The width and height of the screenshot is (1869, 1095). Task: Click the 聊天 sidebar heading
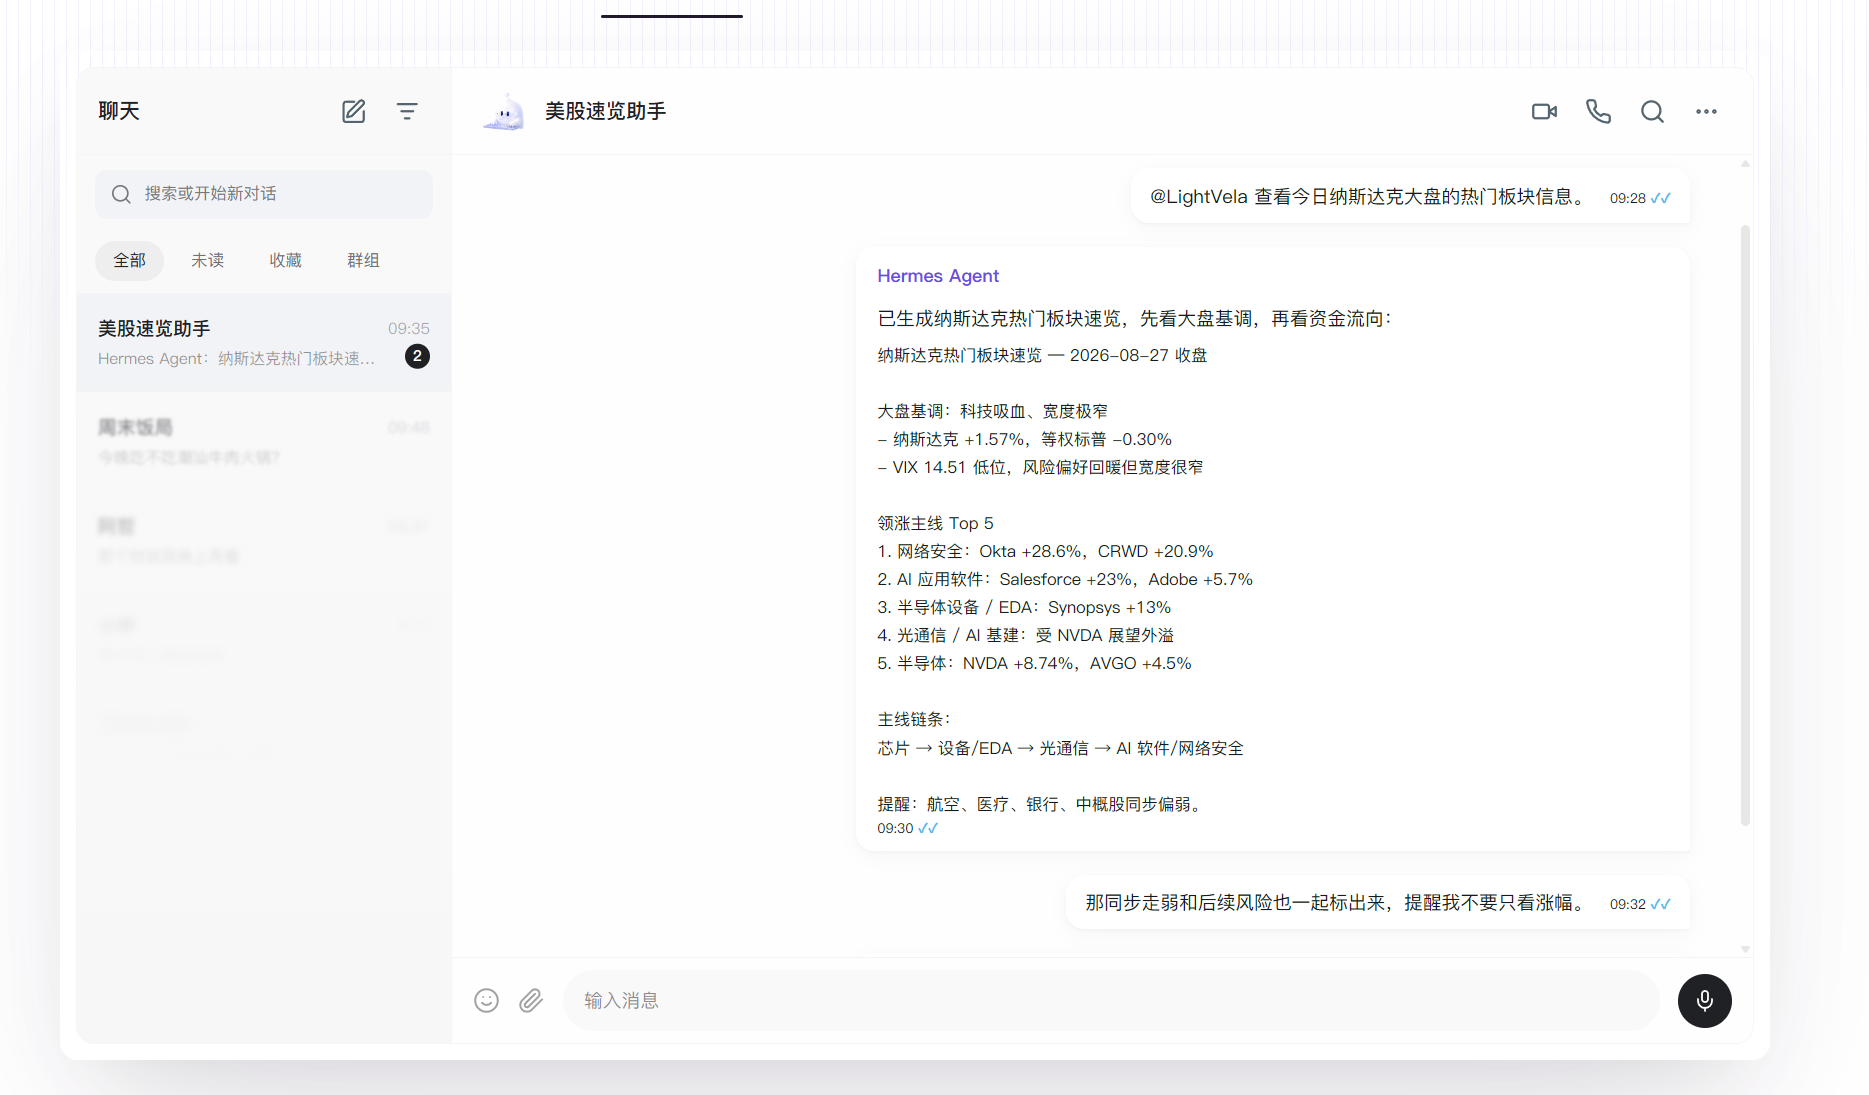point(119,111)
